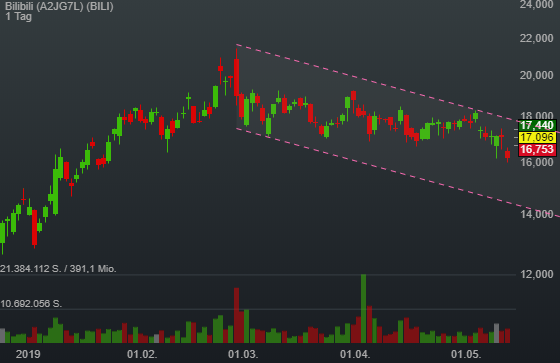Click the Bilibili (A2JG7L) (BILI) chart title
The height and width of the screenshot is (363, 560).
tap(59, 6)
